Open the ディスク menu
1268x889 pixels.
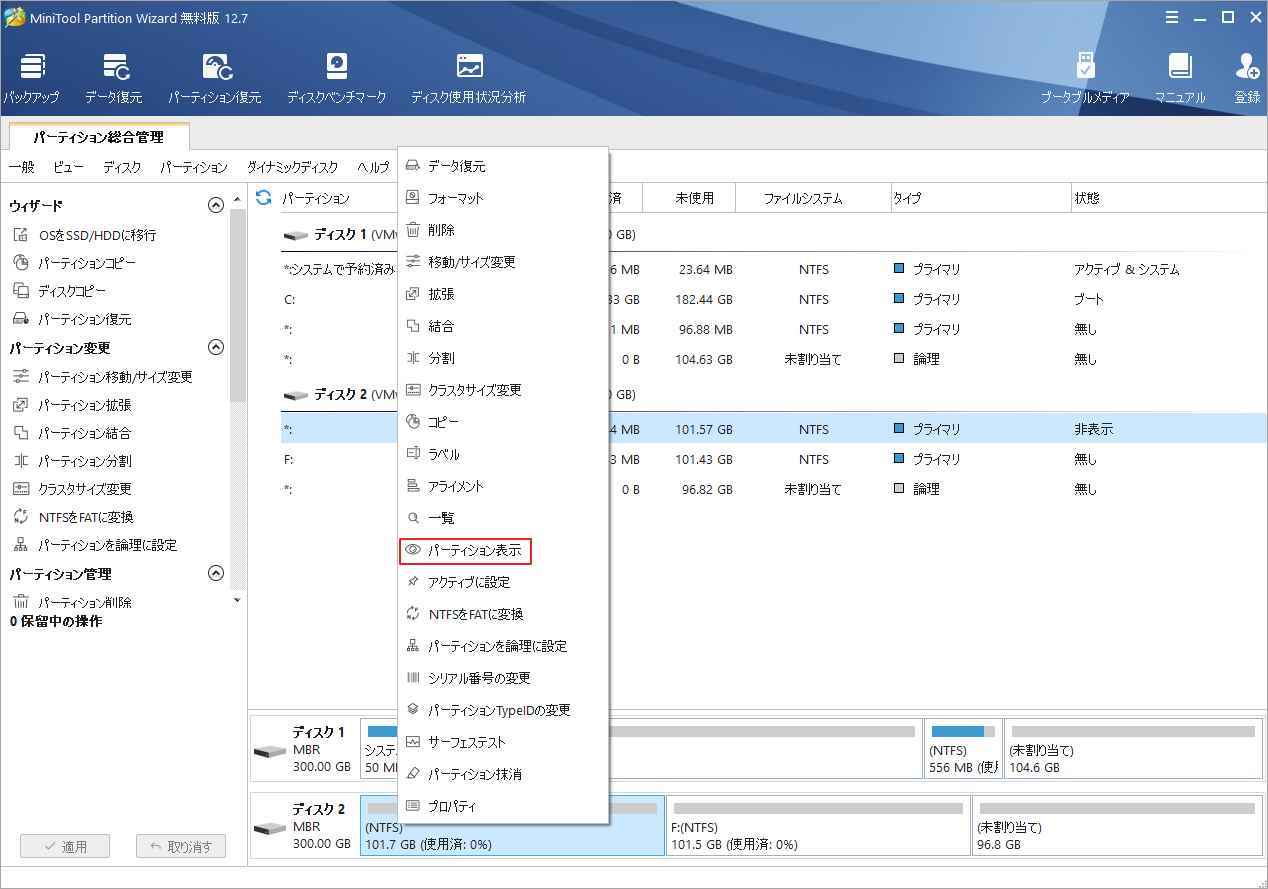click(x=121, y=167)
